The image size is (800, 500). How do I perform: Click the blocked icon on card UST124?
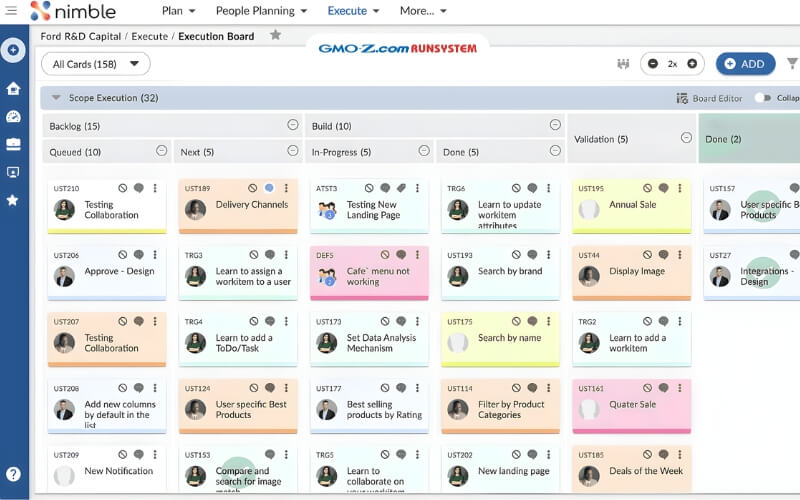[x=254, y=388]
